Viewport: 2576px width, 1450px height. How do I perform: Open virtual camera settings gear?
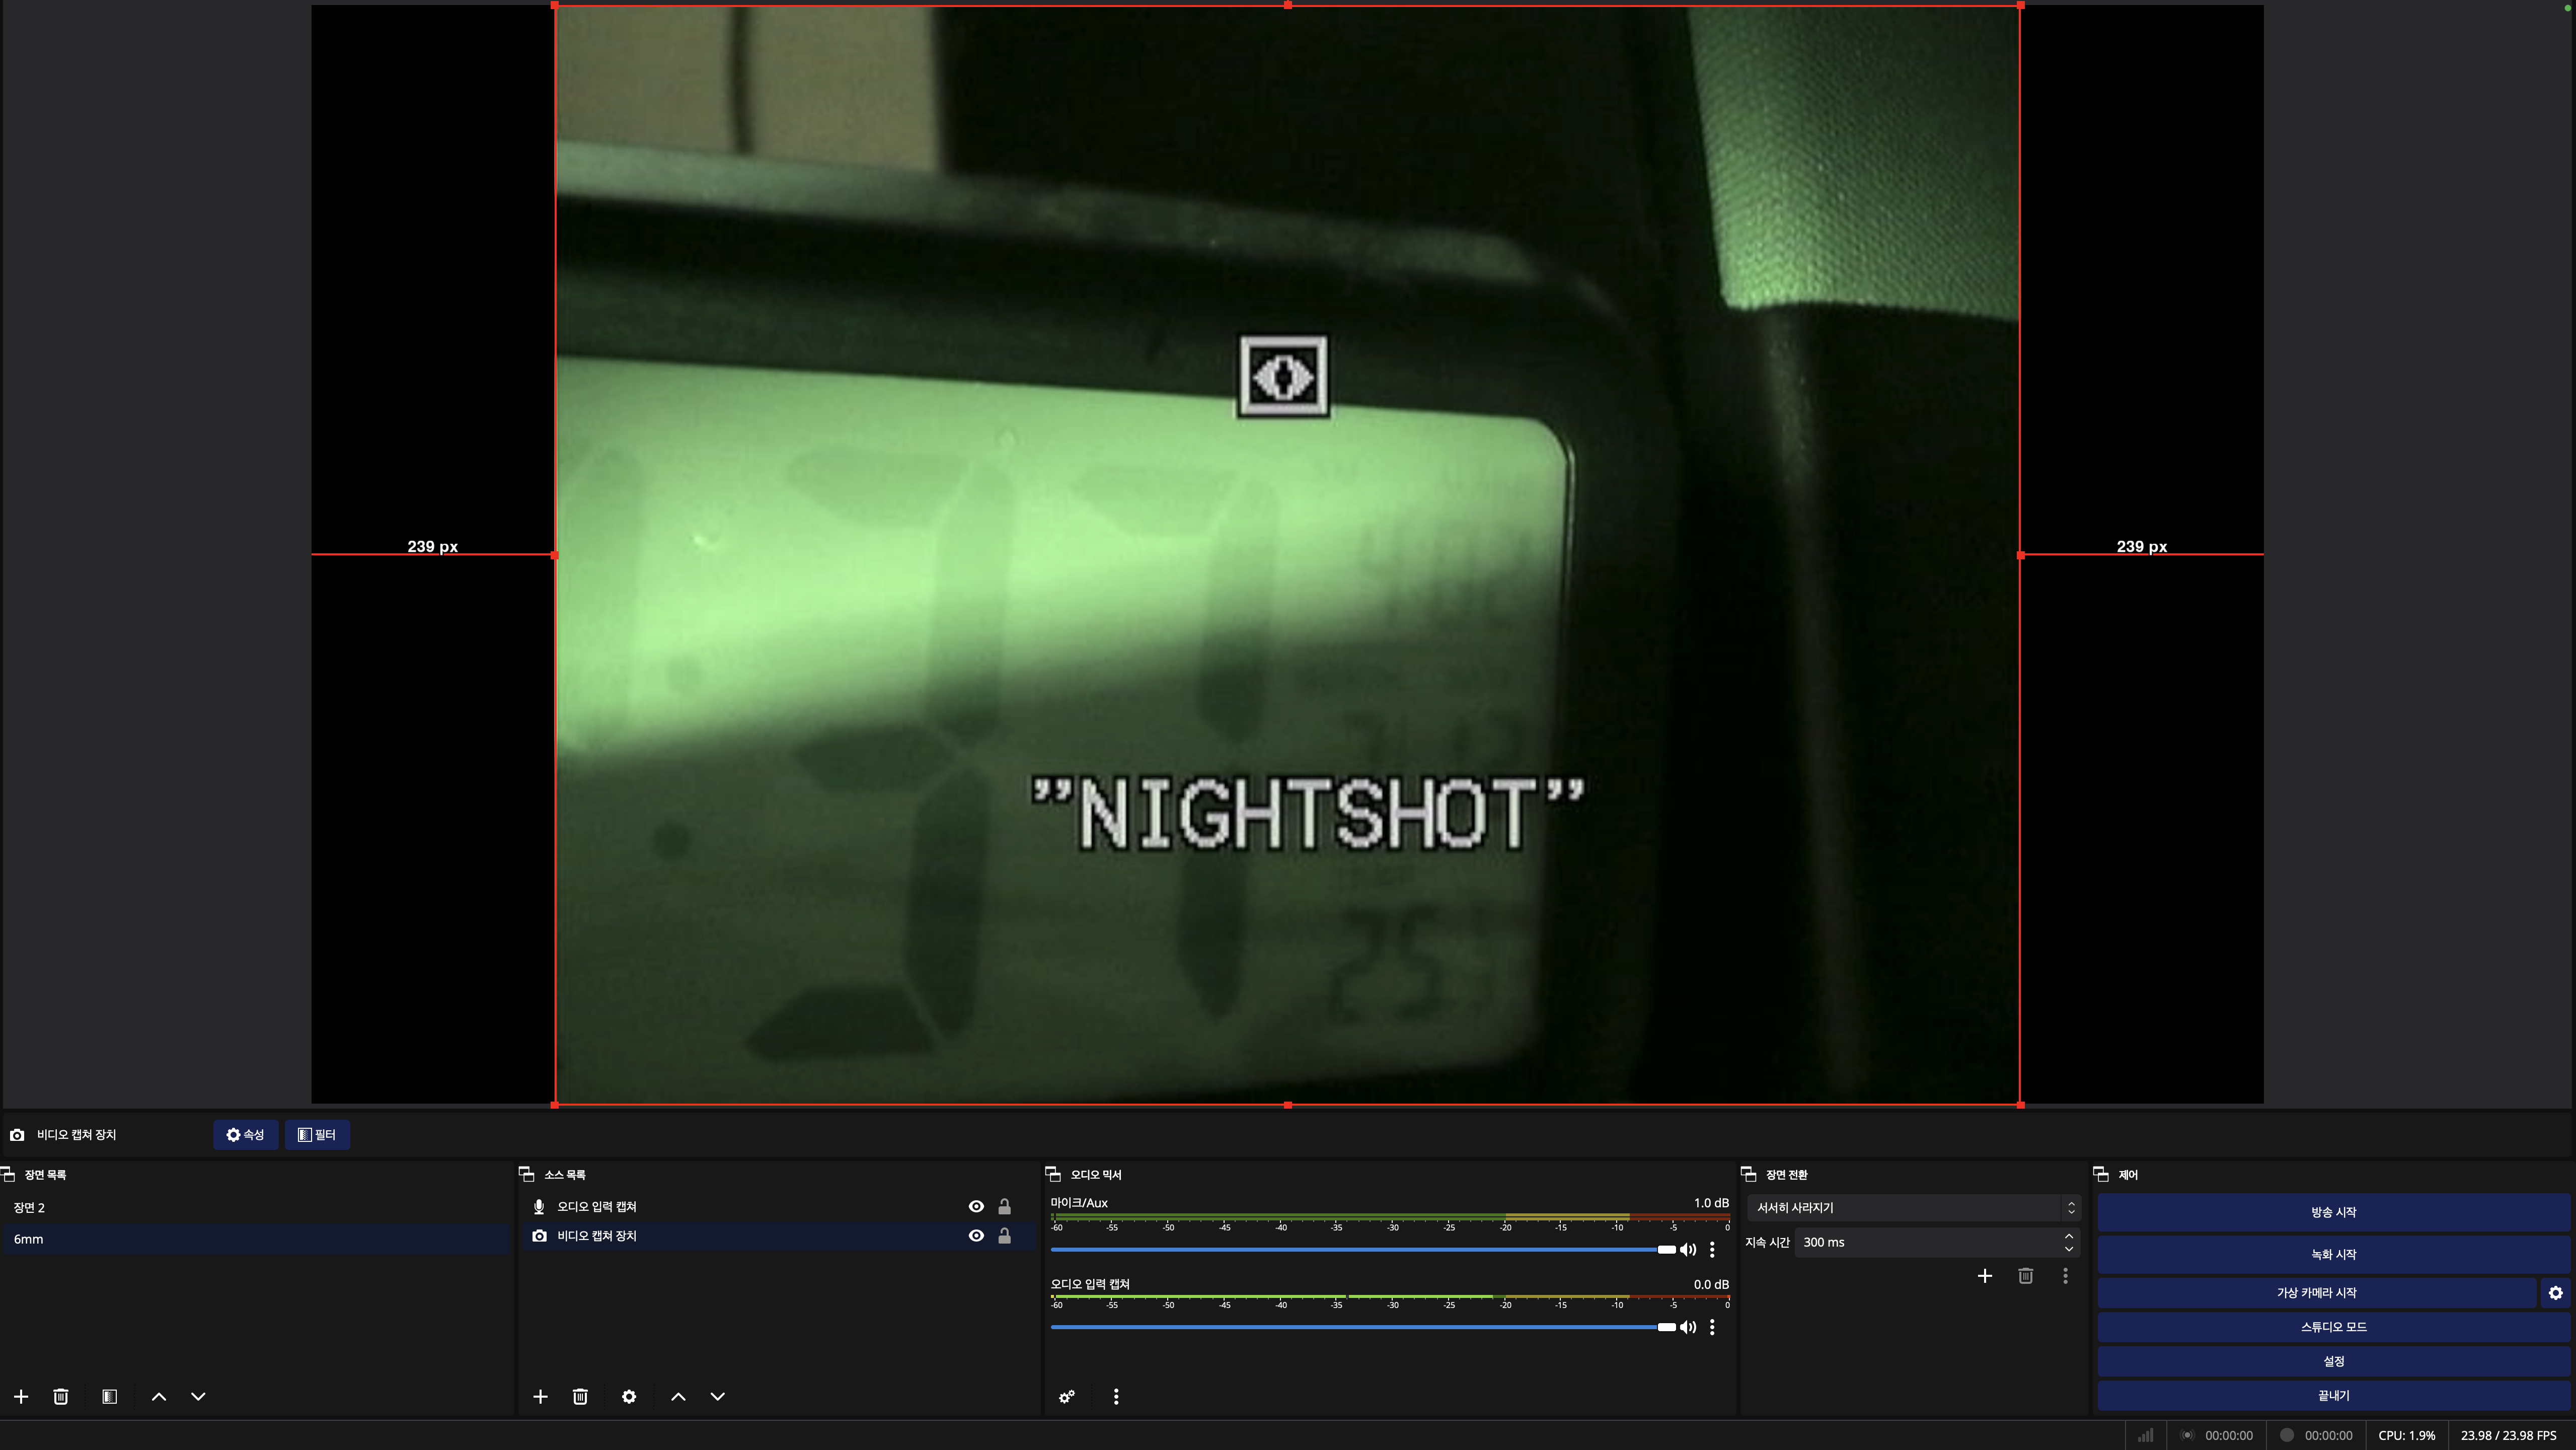[x=2555, y=1292]
